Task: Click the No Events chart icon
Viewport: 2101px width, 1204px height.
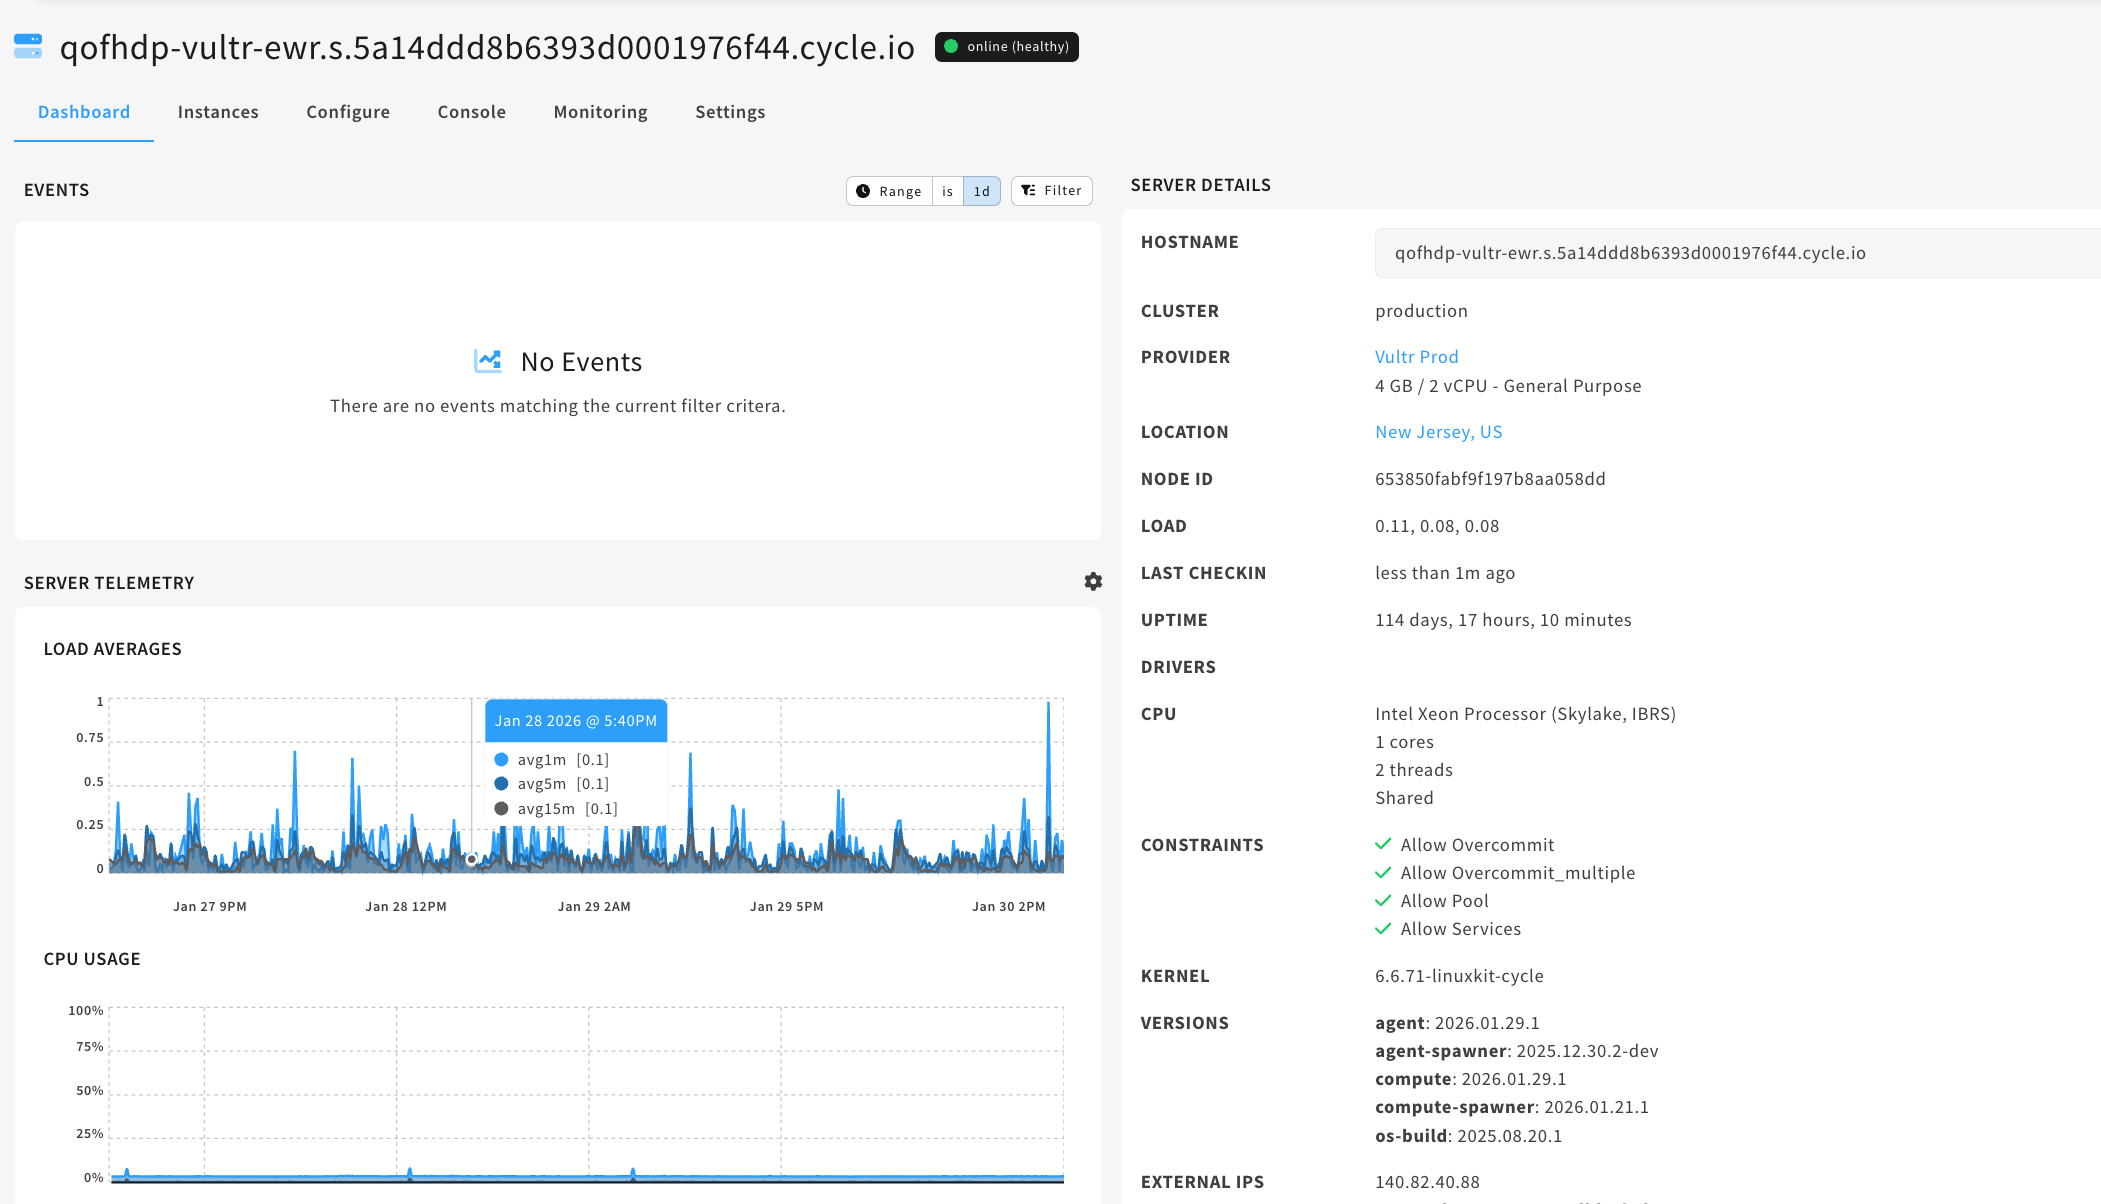Action: (x=488, y=361)
